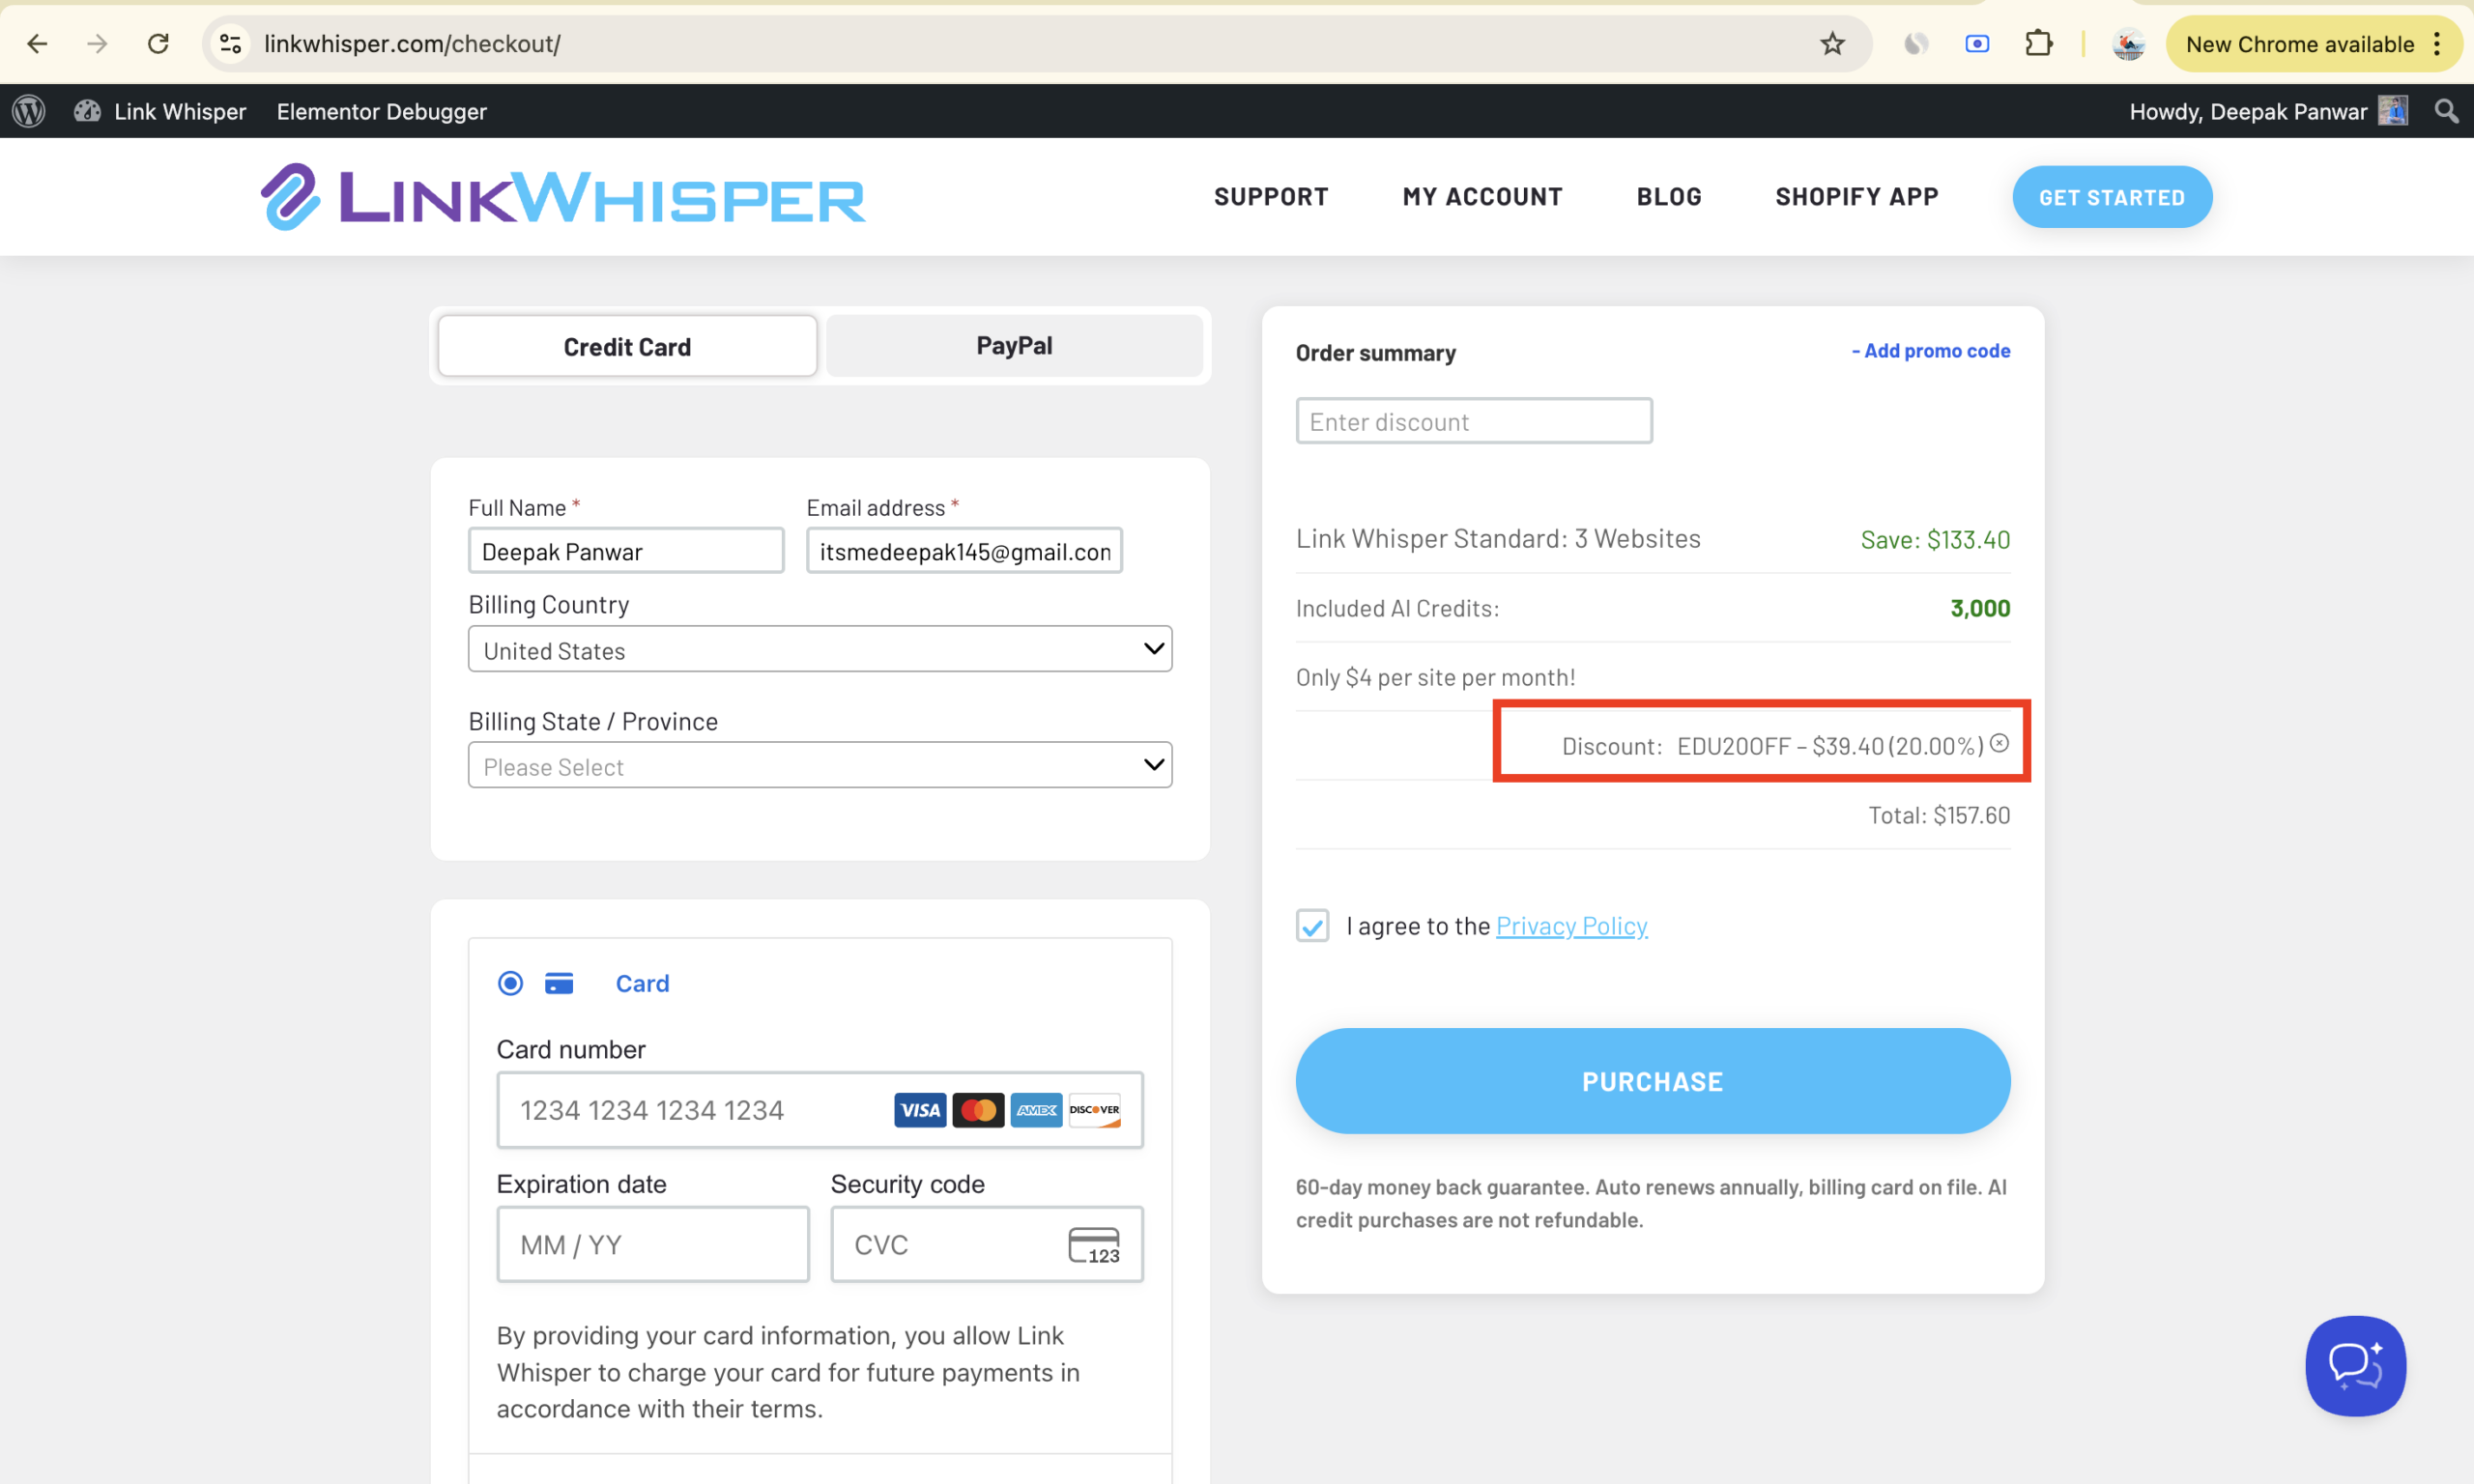The height and width of the screenshot is (1484, 2474).
Task: Click the grey circular extension icon
Action: click(1916, 44)
